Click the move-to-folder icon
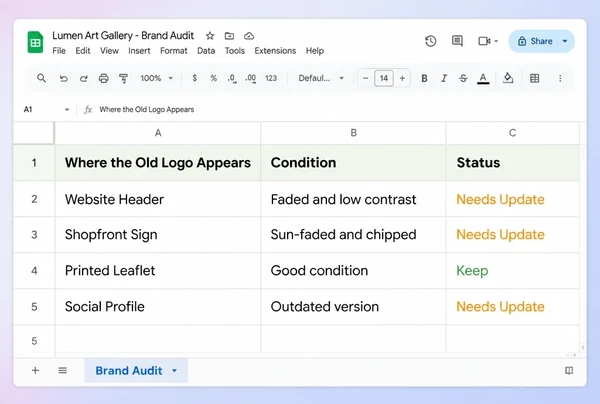This screenshot has width=600, height=404. pyautogui.click(x=229, y=36)
